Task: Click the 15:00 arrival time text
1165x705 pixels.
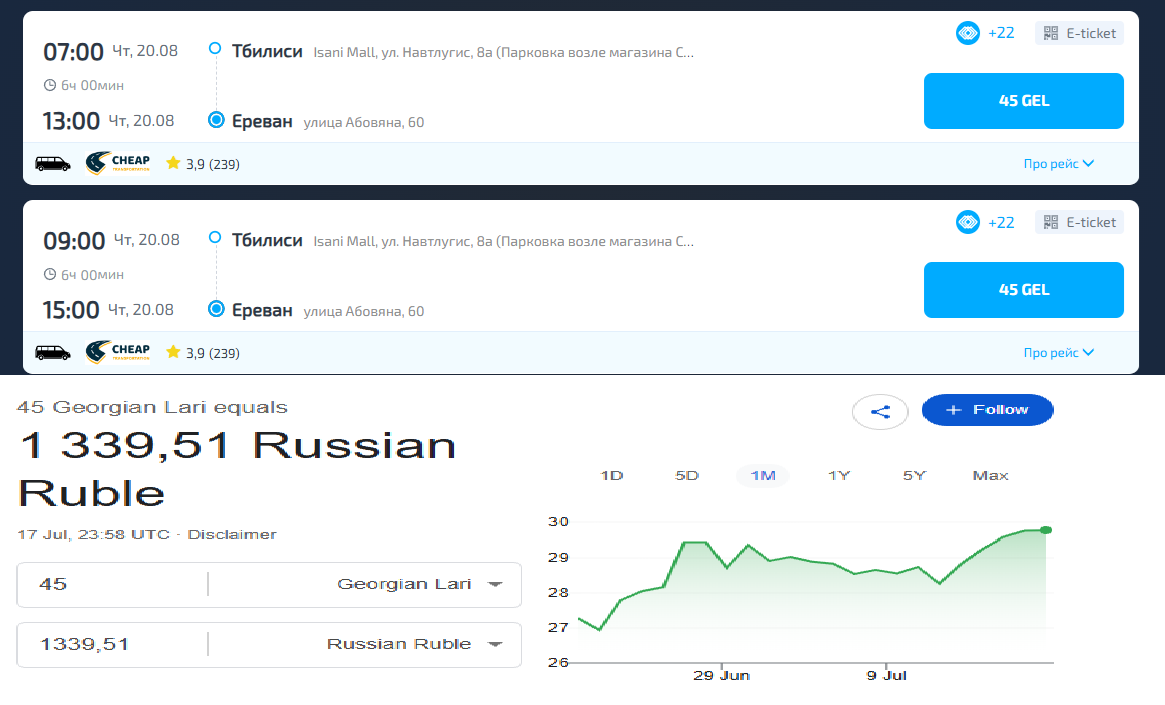Action: tap(71, 310)
